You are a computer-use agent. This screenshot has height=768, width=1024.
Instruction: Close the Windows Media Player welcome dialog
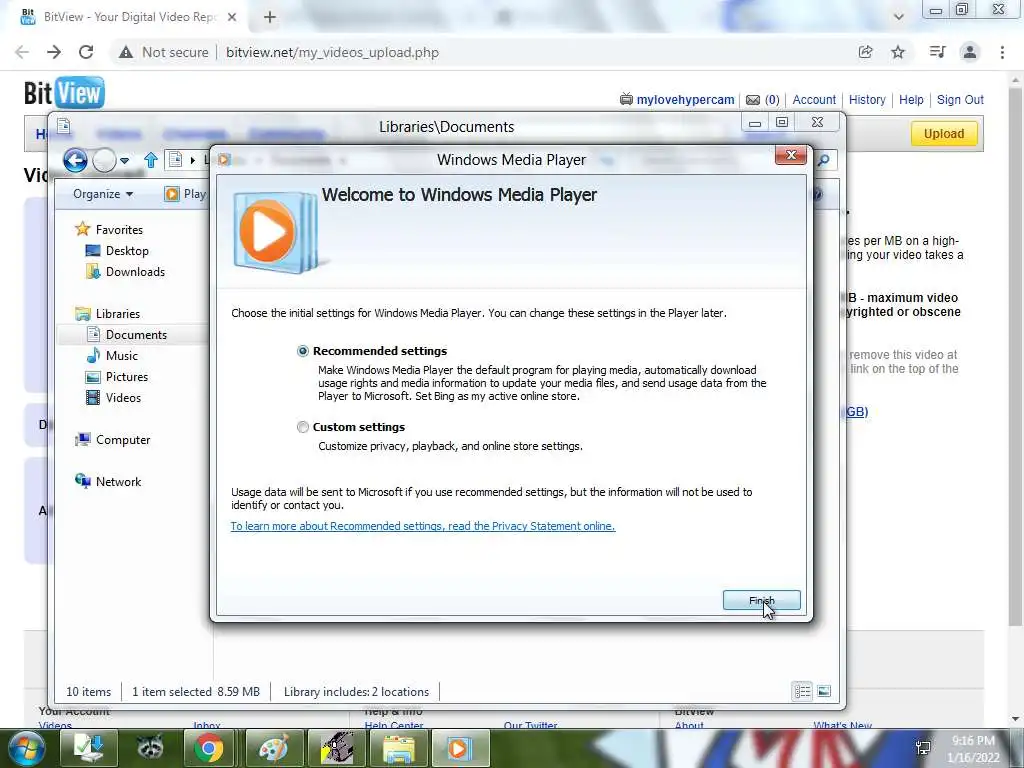coord(791,155)
